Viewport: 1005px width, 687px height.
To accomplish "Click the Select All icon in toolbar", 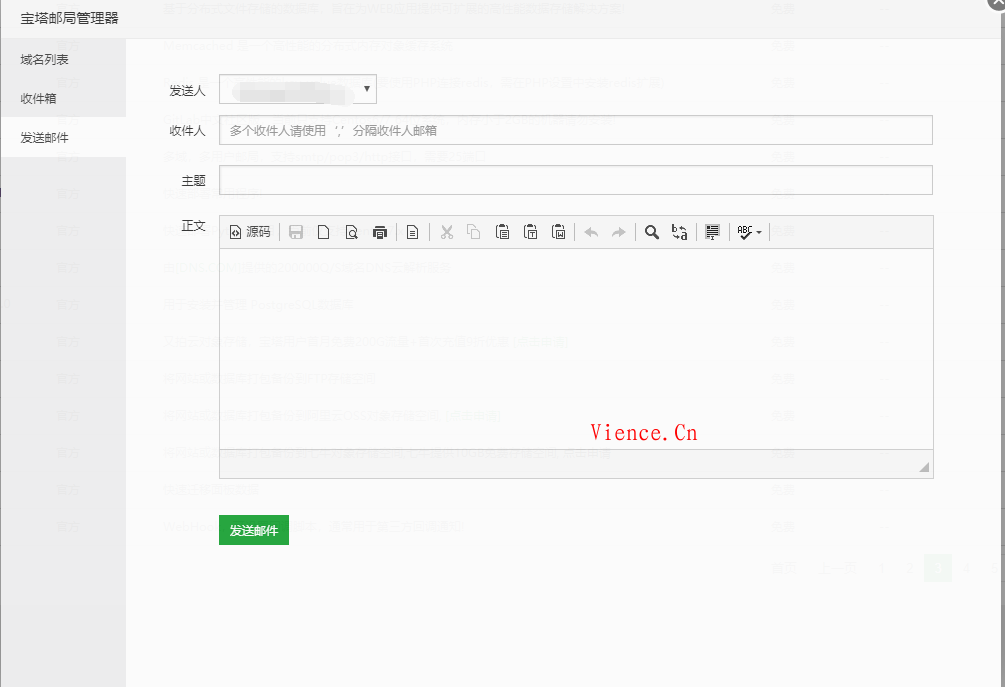I will click(x=712, y=232).
